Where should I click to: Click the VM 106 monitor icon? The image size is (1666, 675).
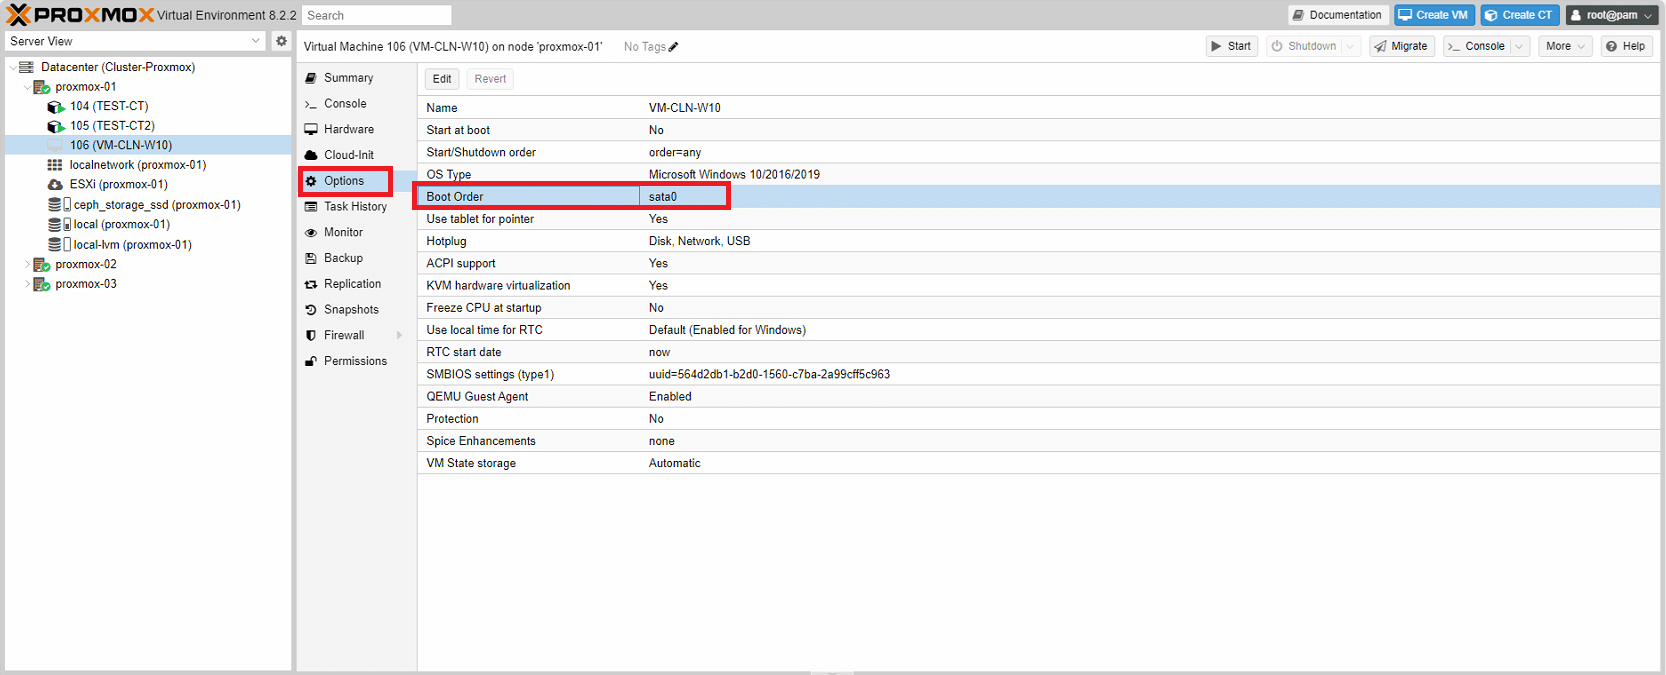(55, 145)
